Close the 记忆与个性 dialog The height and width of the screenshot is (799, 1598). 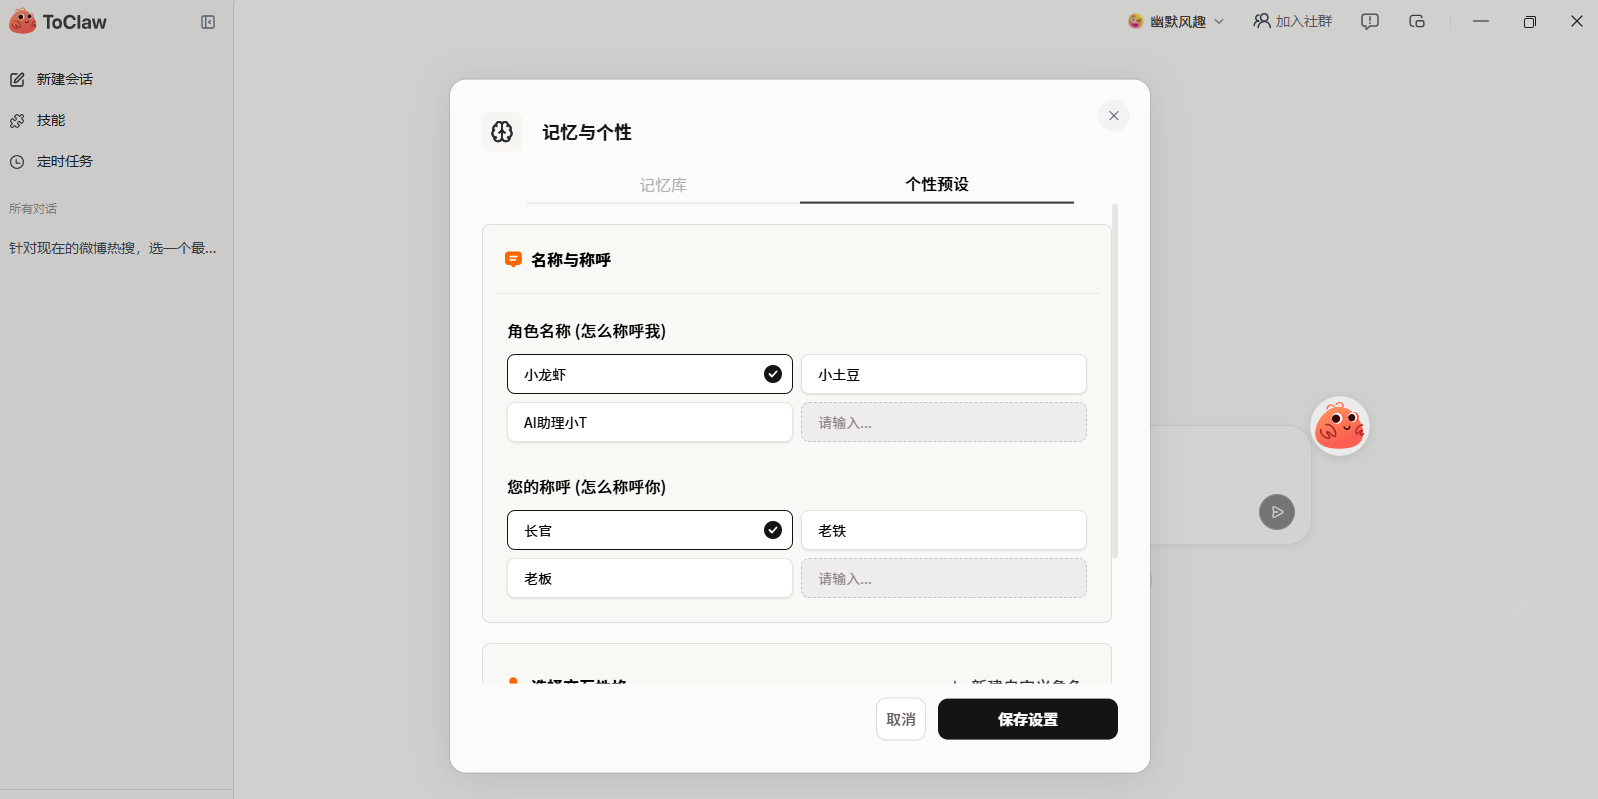(x=1113, y=116)
